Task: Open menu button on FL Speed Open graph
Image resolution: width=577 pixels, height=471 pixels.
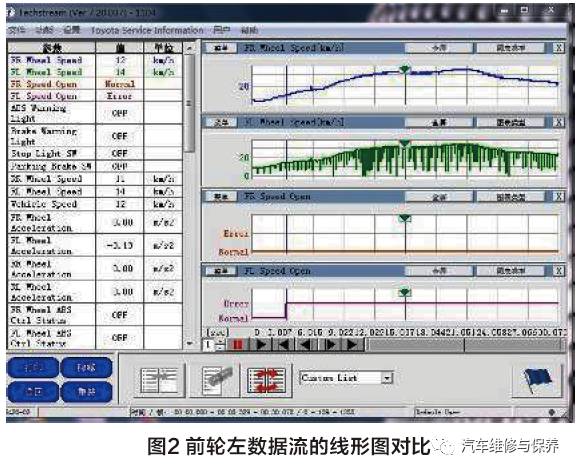Action: click(220, 271)
